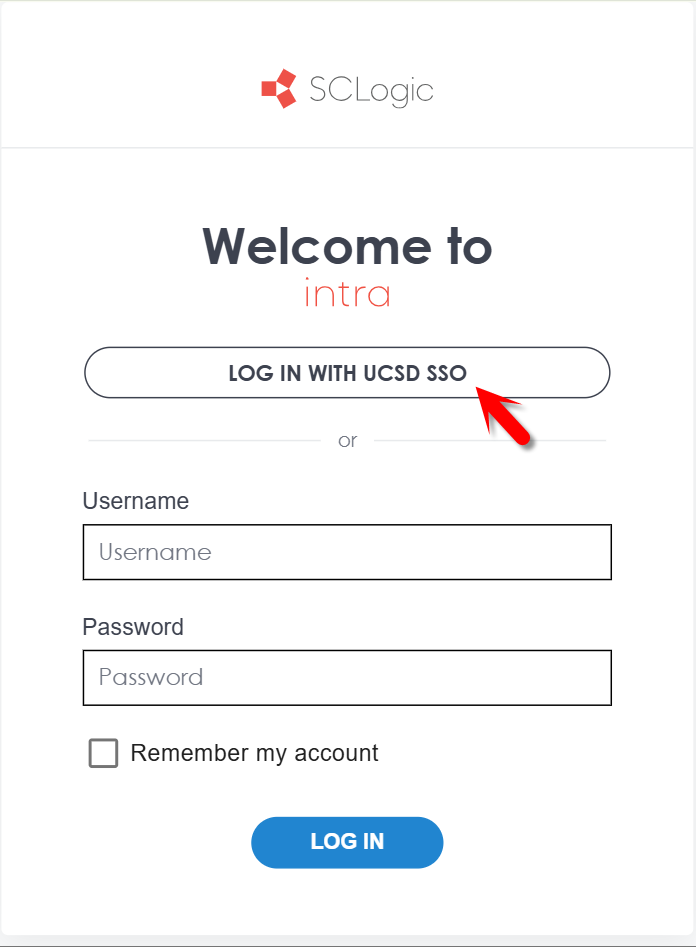Click the 'or' divider text
696x947 pixels.
point(347,440)
